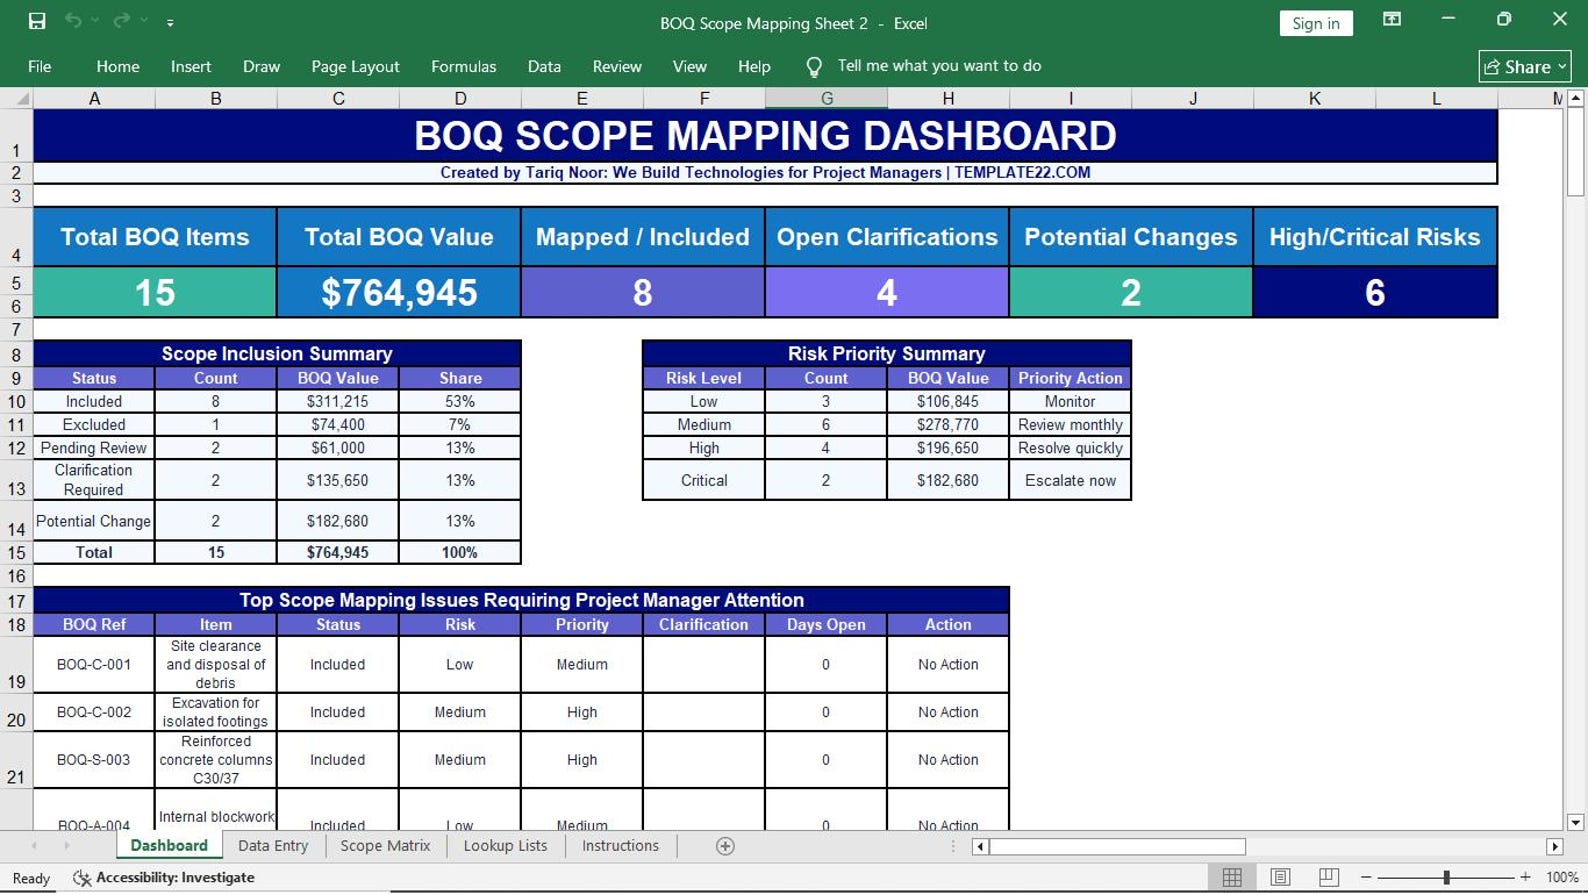Open Ribbon Display Options icon

pos(1392,20)
